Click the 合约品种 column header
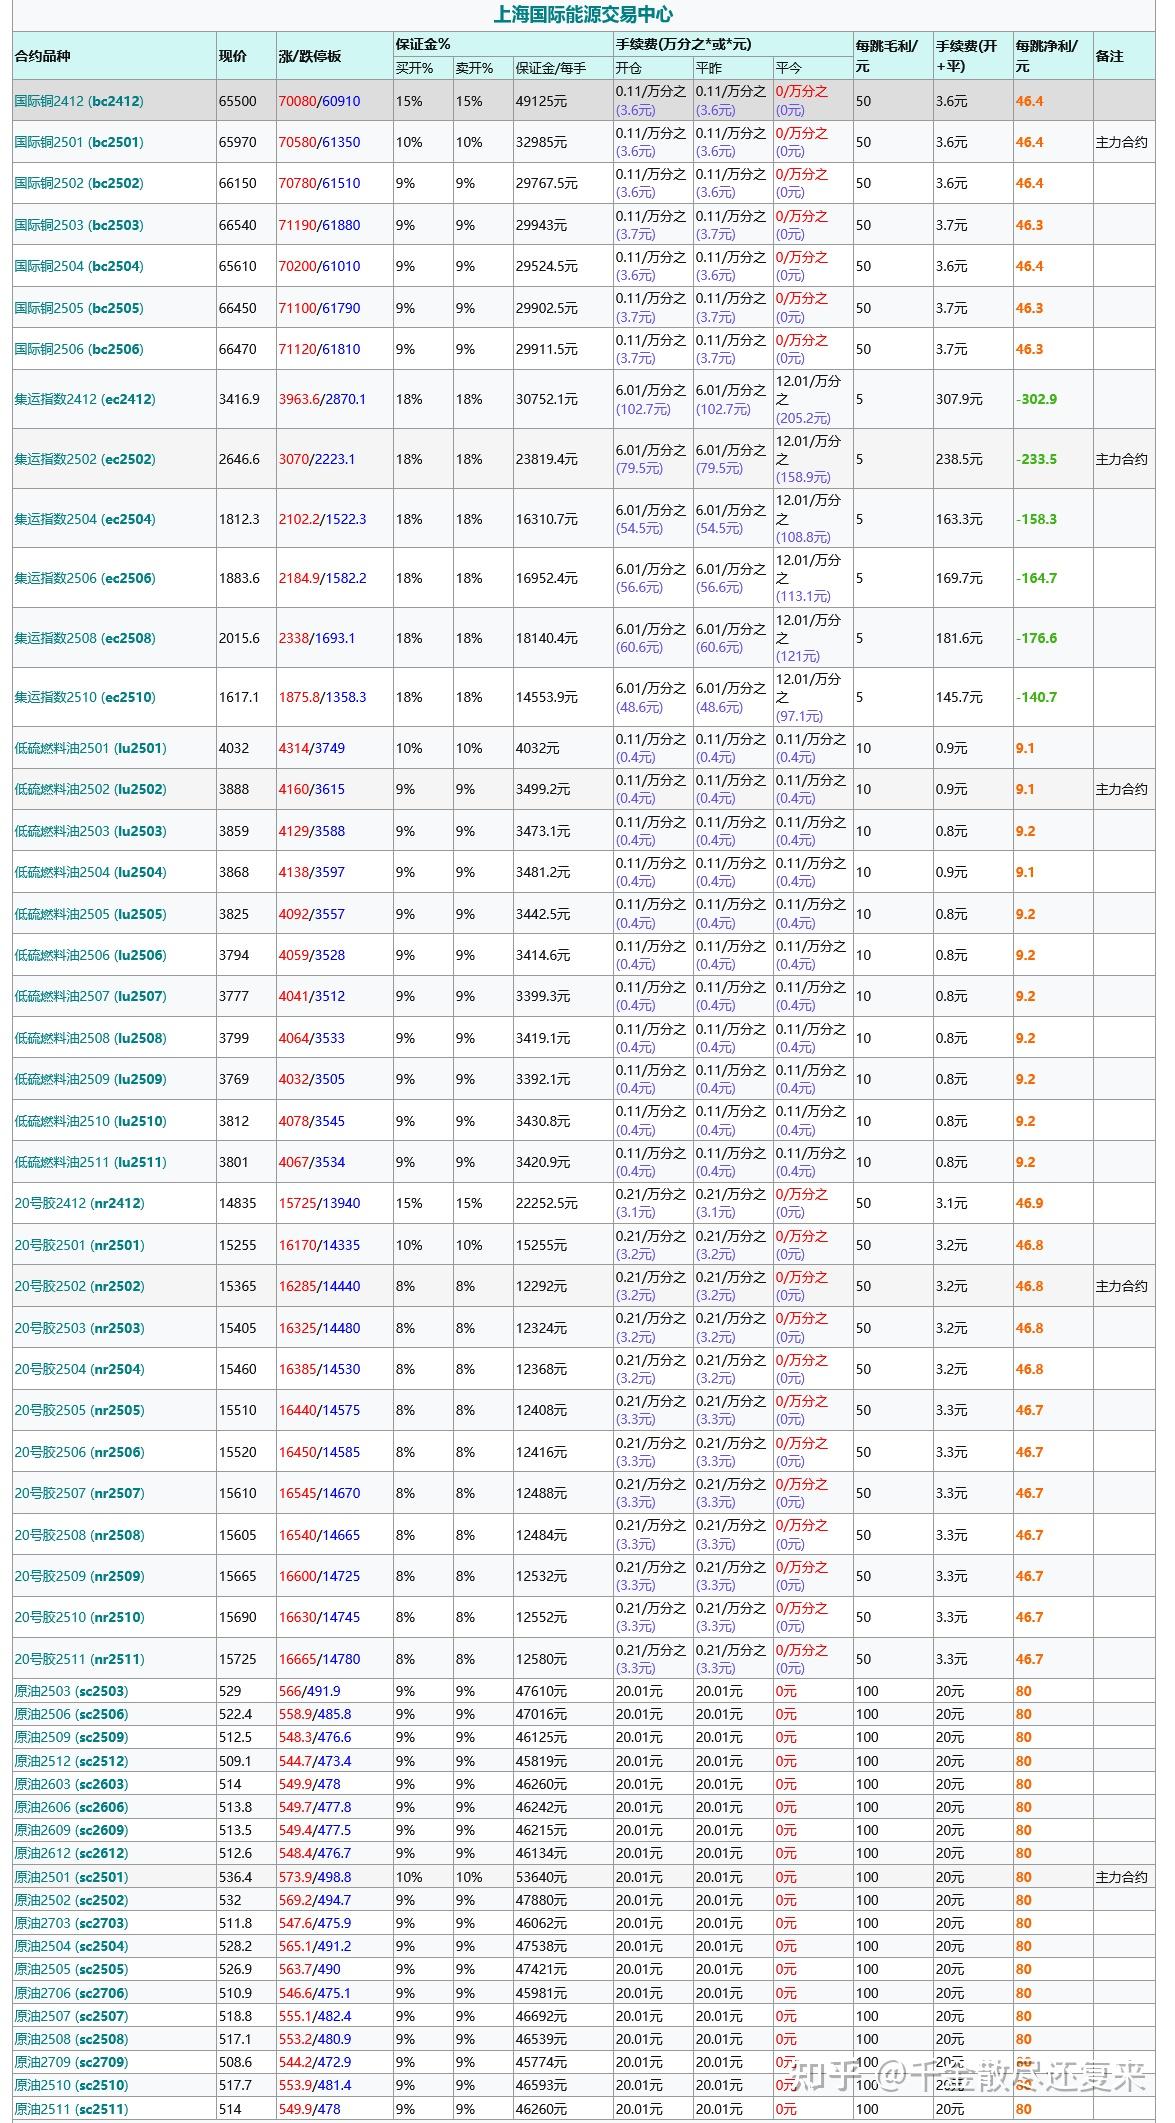This screenshot has width=1175, height=2123. click(x=43, y=56)
